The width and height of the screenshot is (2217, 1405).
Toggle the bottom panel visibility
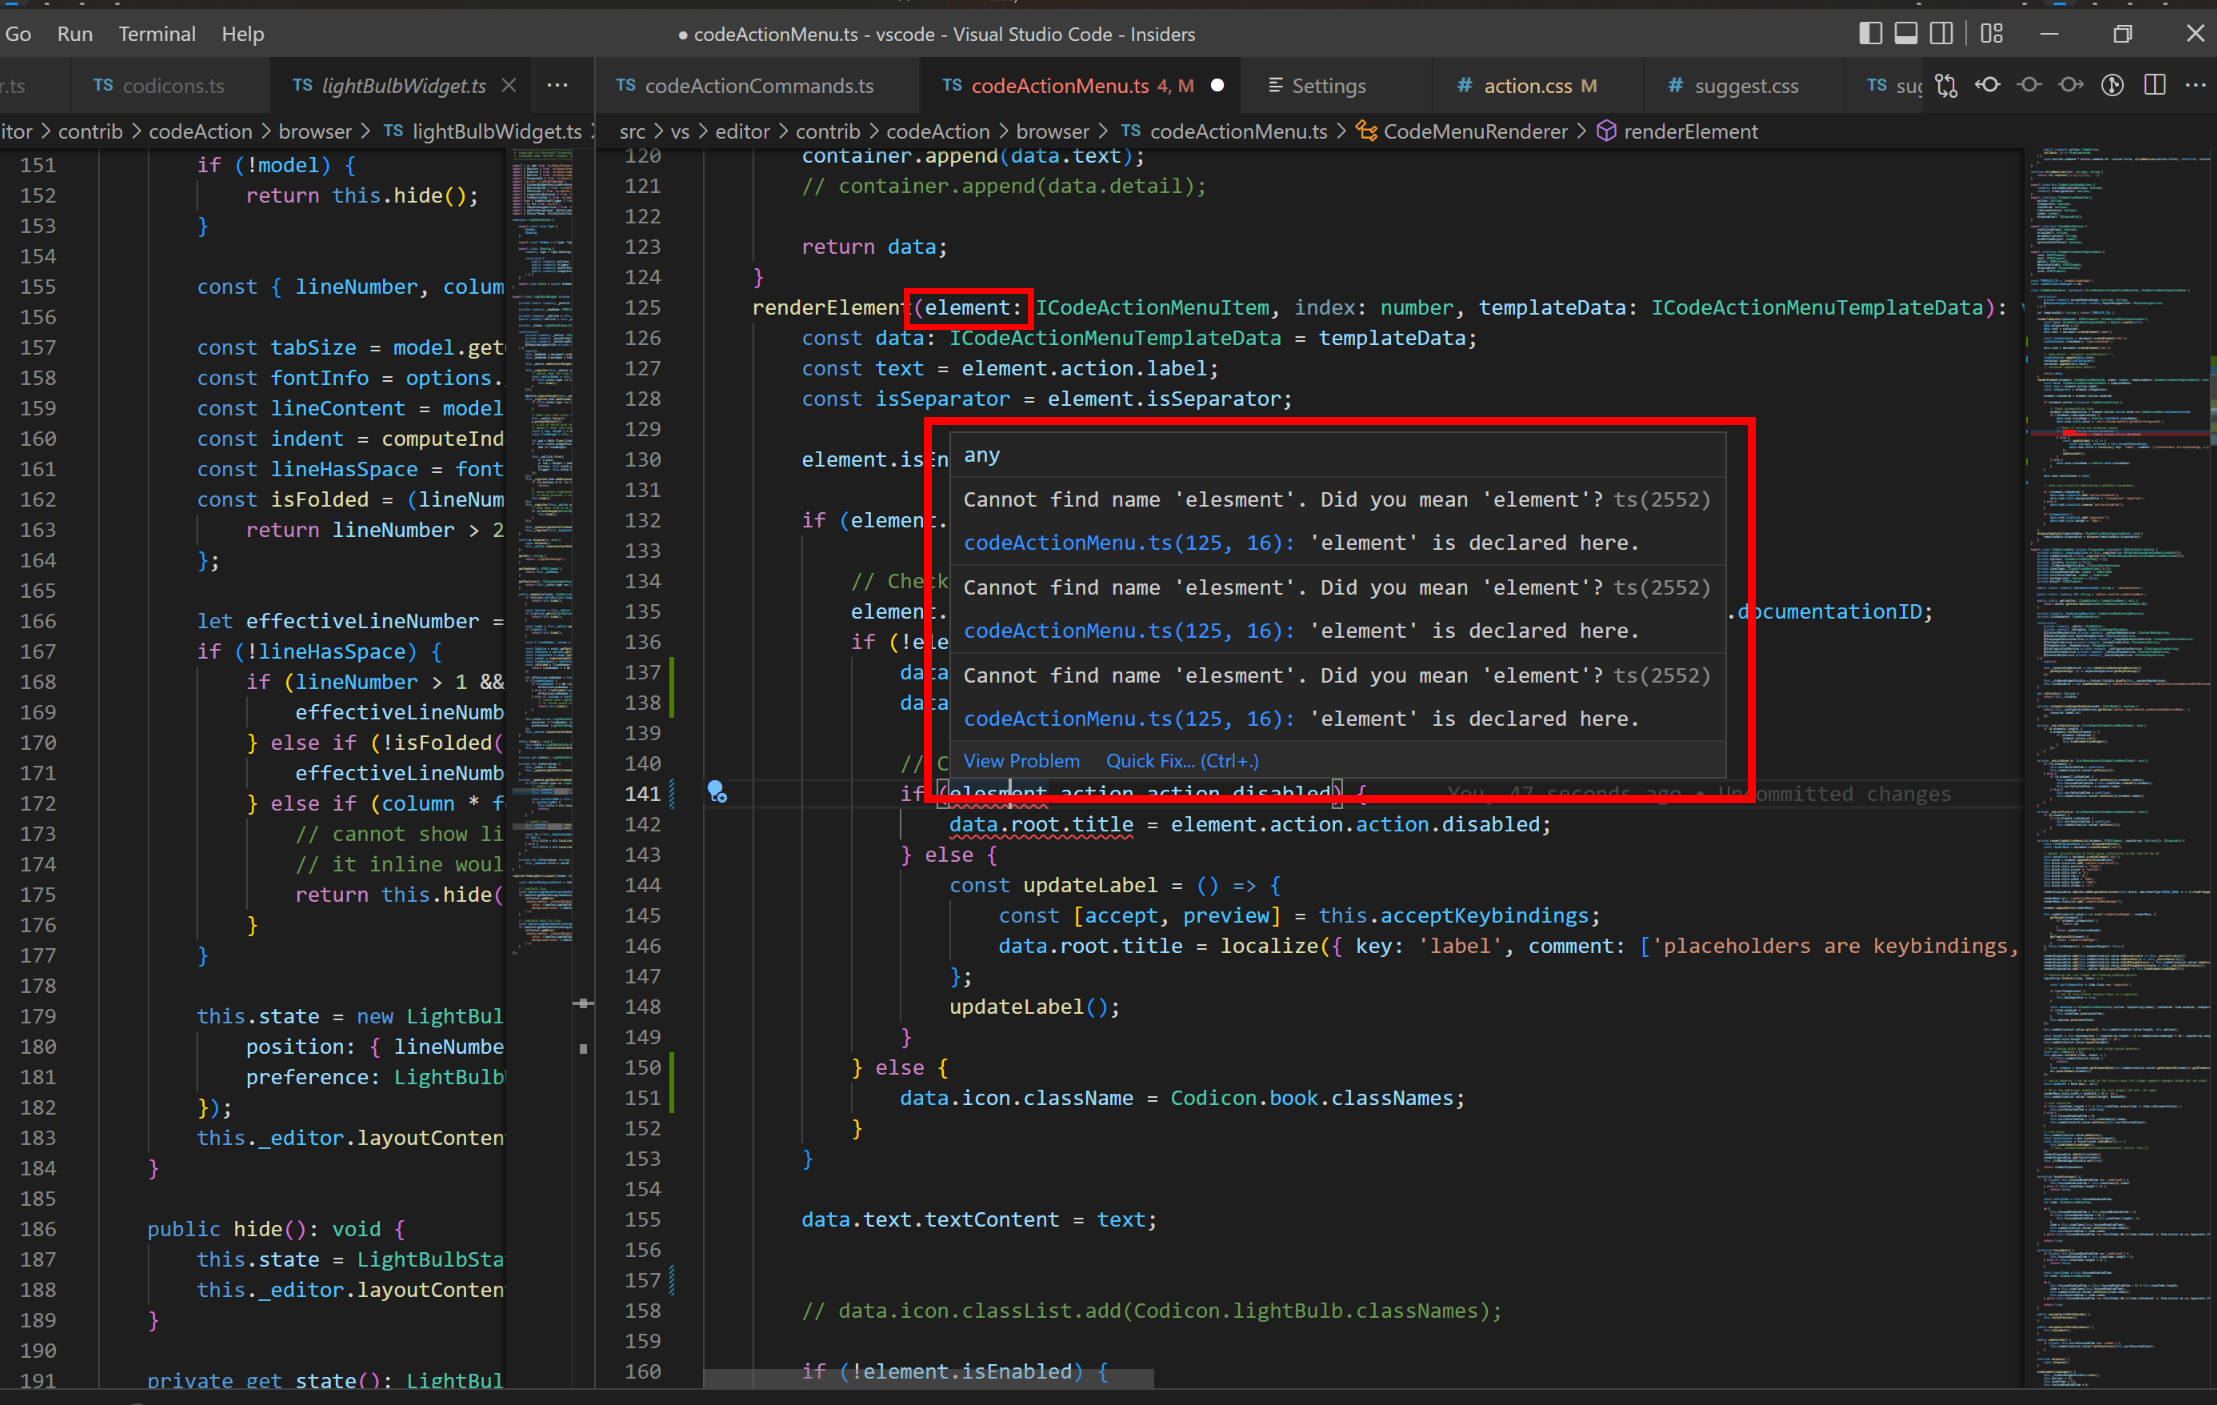tap(1906, 34)
